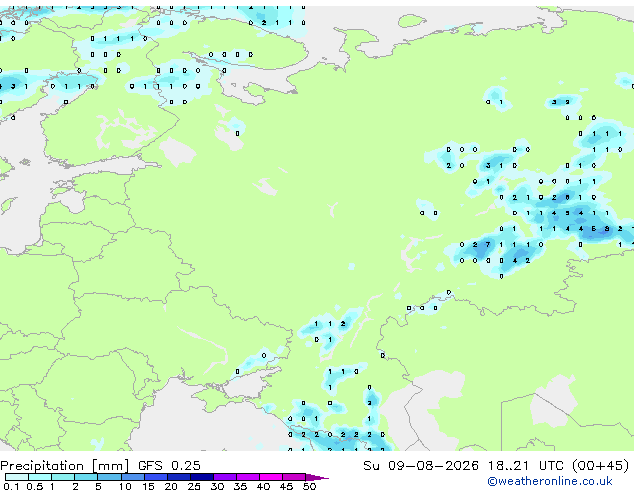Click the 'GFS 0.25' model label
Screen dimensions: 634x490
point(169,466)
